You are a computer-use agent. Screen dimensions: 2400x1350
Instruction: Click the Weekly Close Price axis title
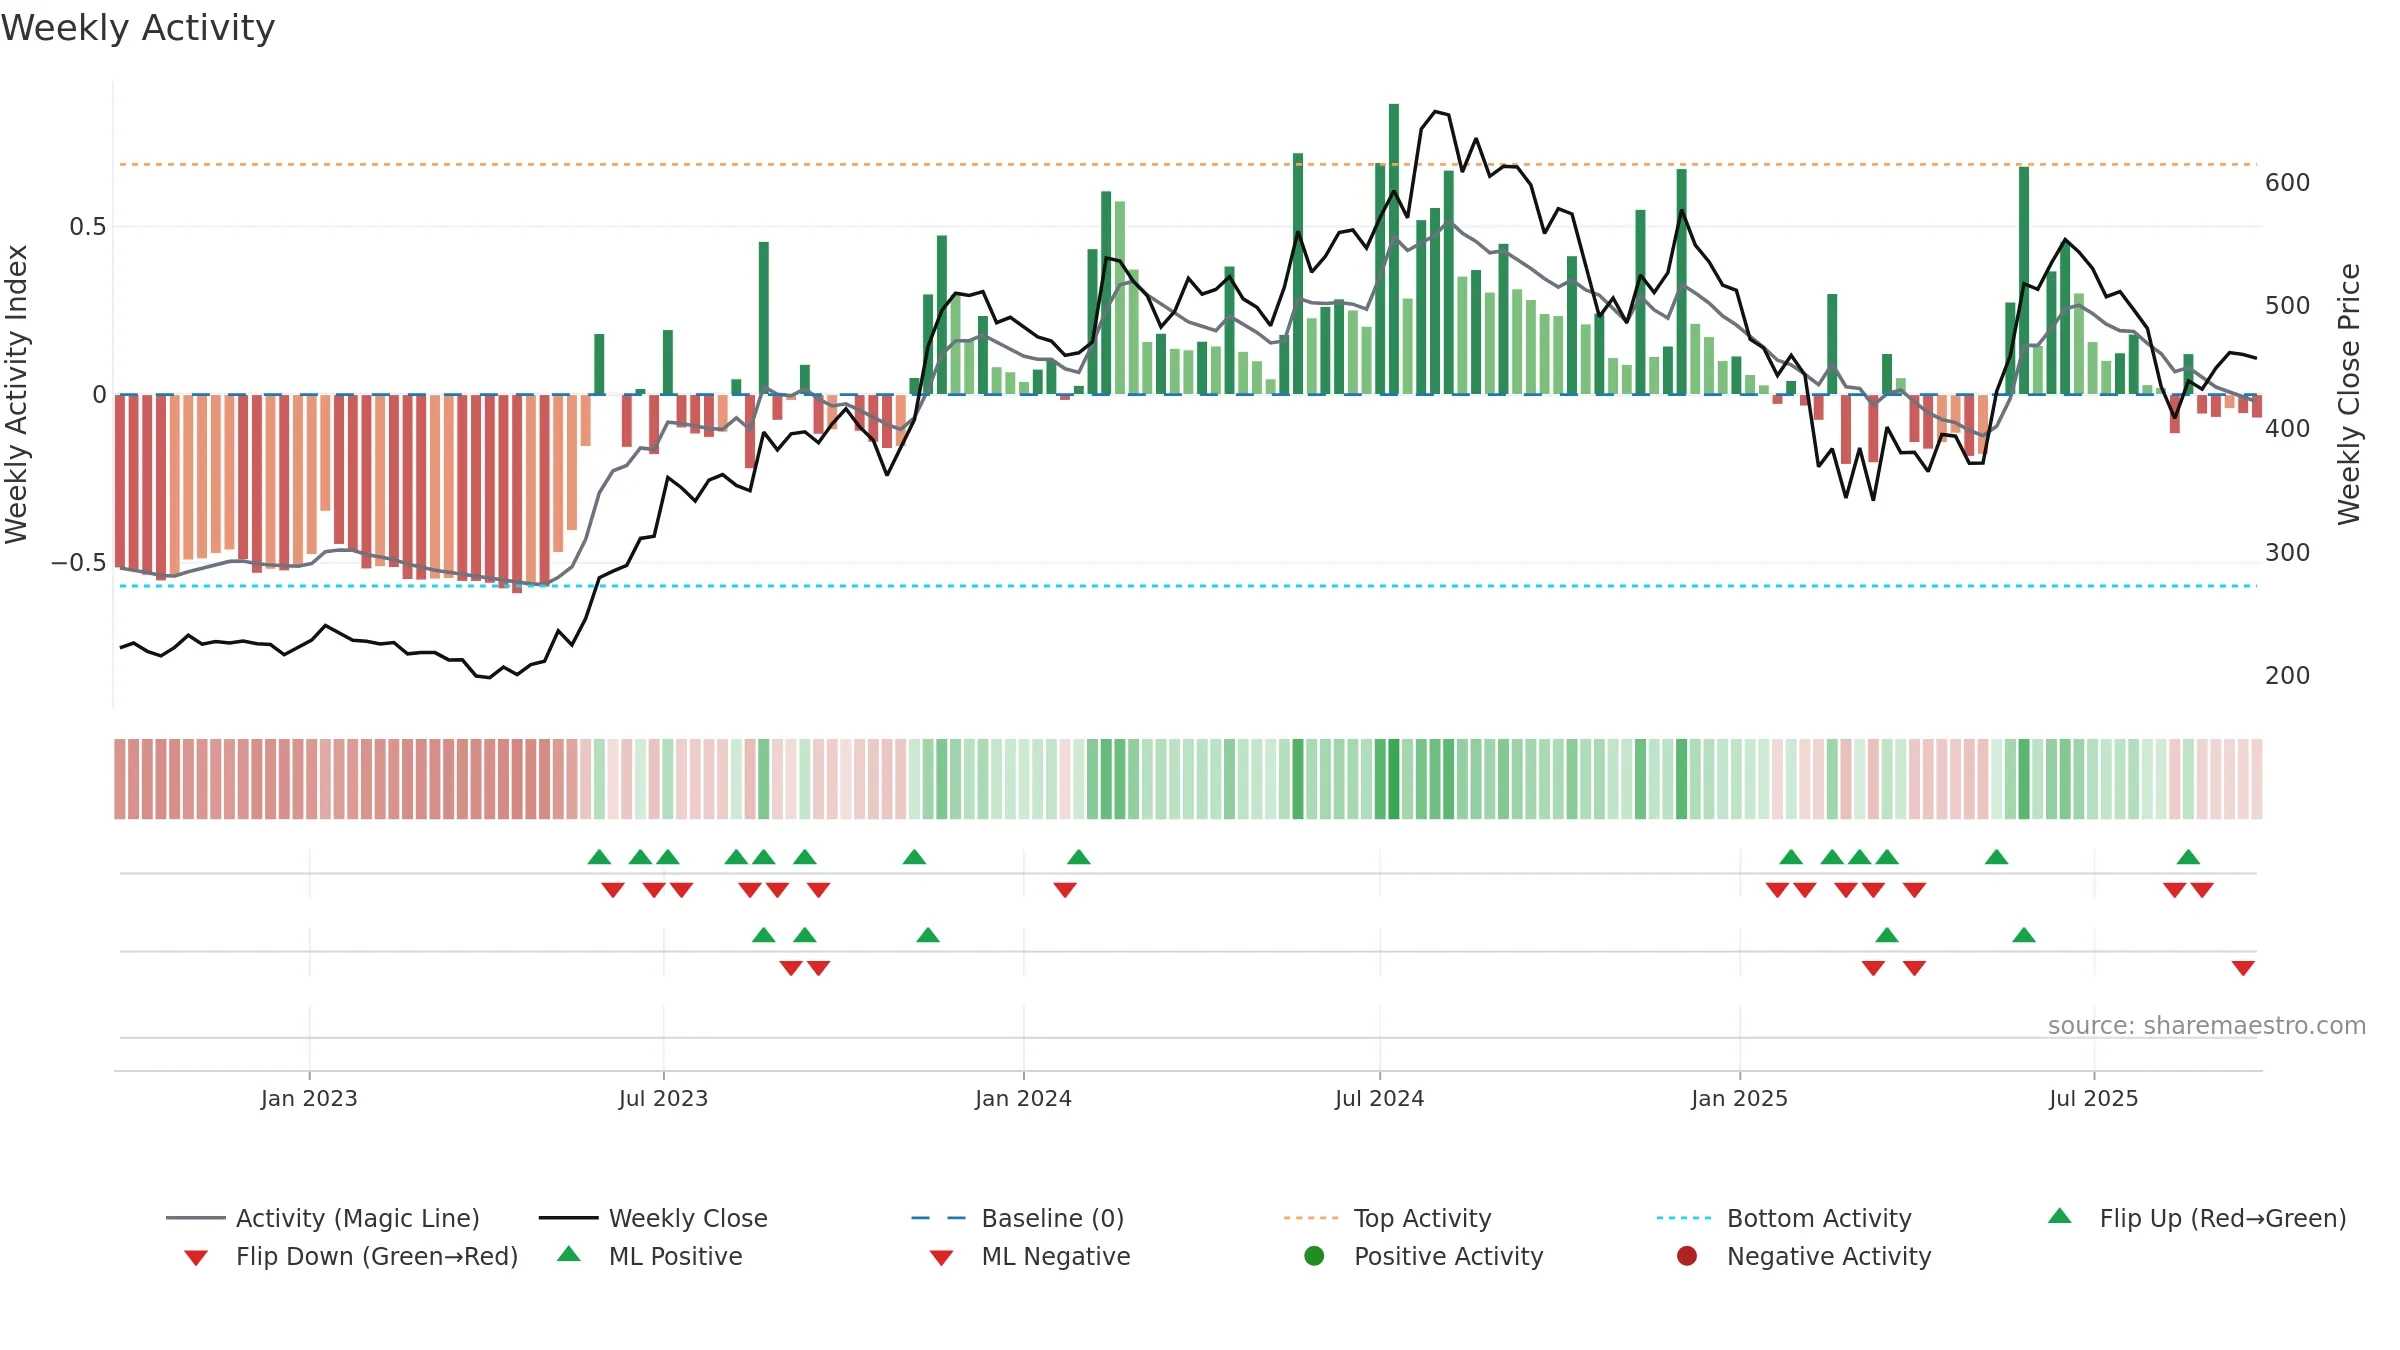pos(2349,394)
